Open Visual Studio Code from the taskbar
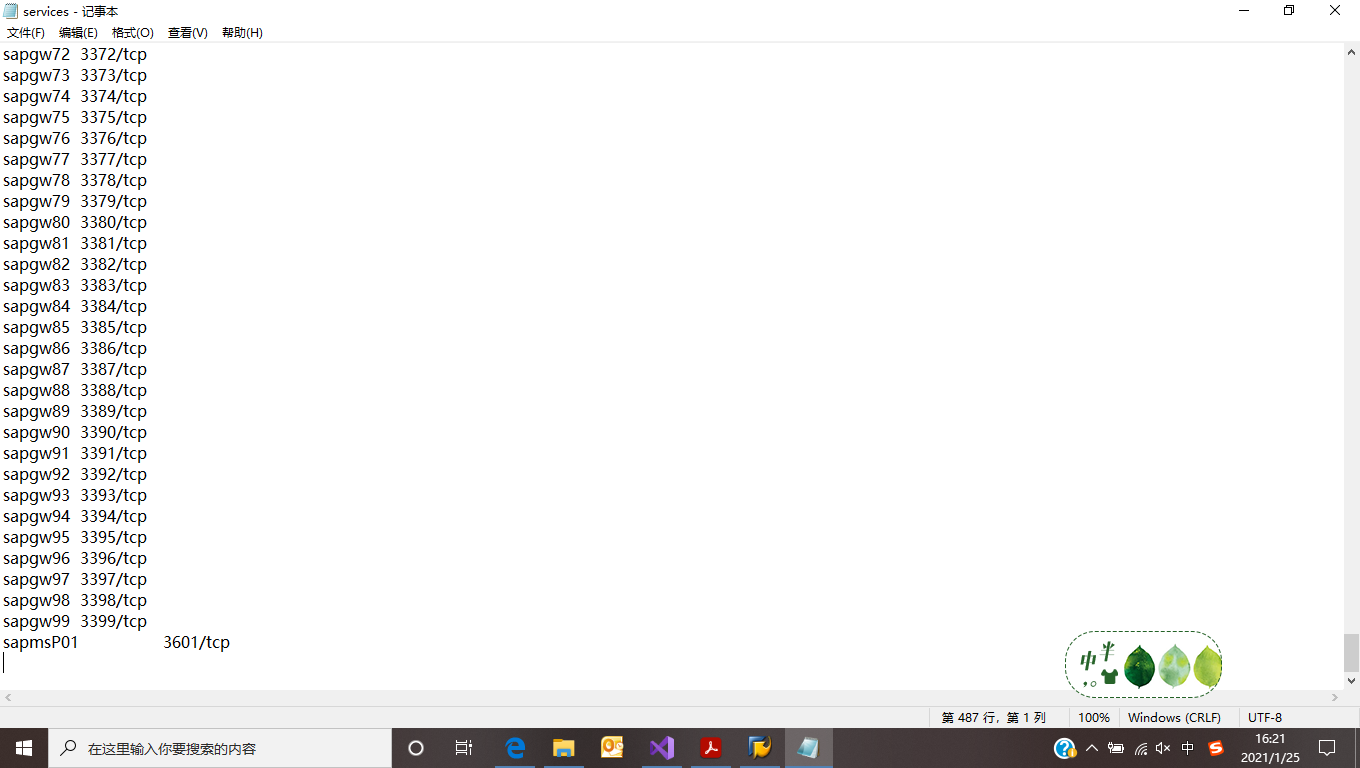The image size is (1360, 768). tap(662, 747)
